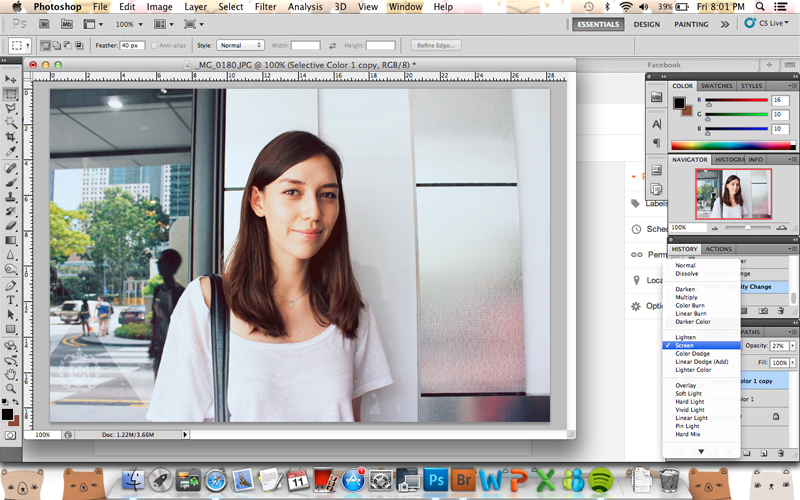The height and width of the screenshot is (500, 800).
Task: Select the Eraser tool
Action: tap(11, 225)
